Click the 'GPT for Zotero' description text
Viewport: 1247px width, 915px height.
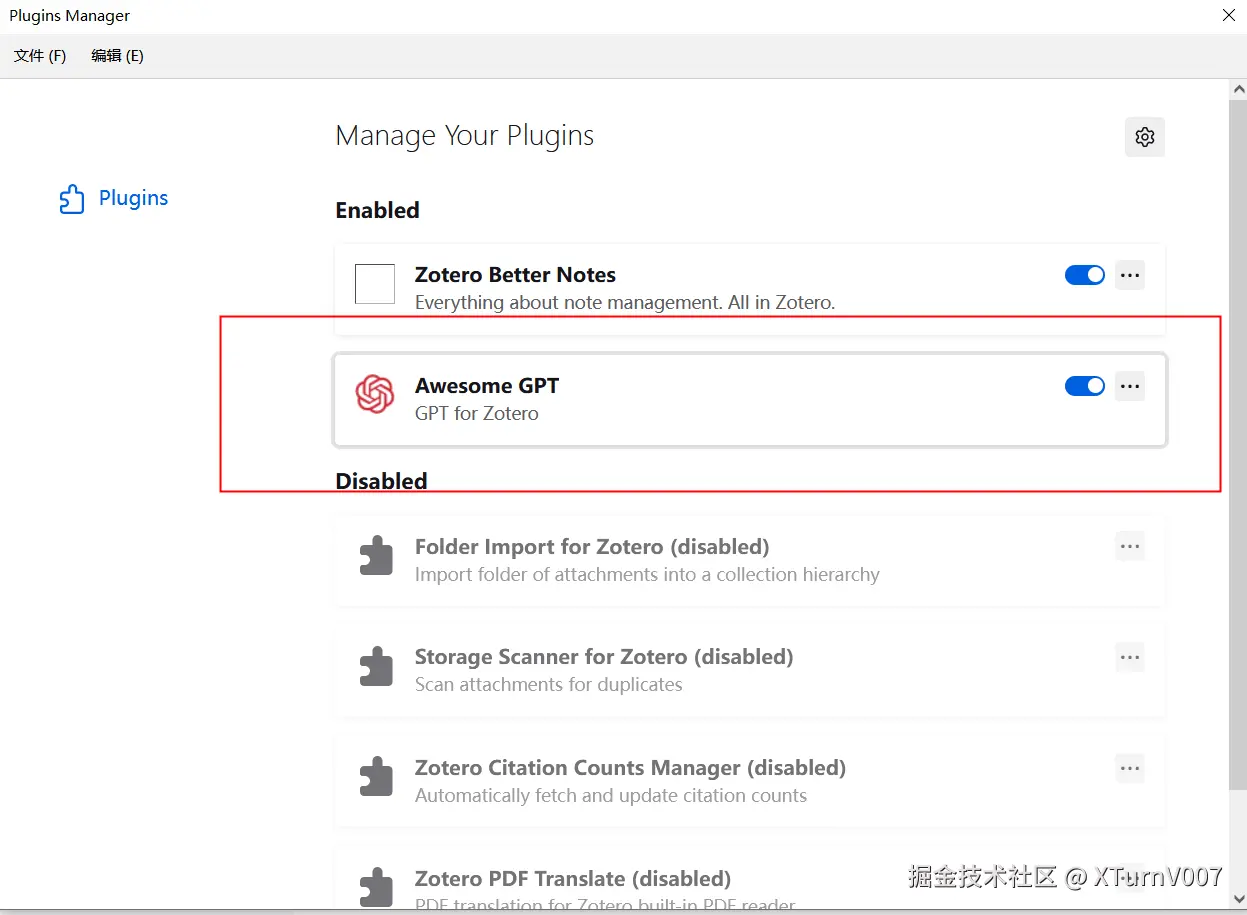click(x=477, y=413)
